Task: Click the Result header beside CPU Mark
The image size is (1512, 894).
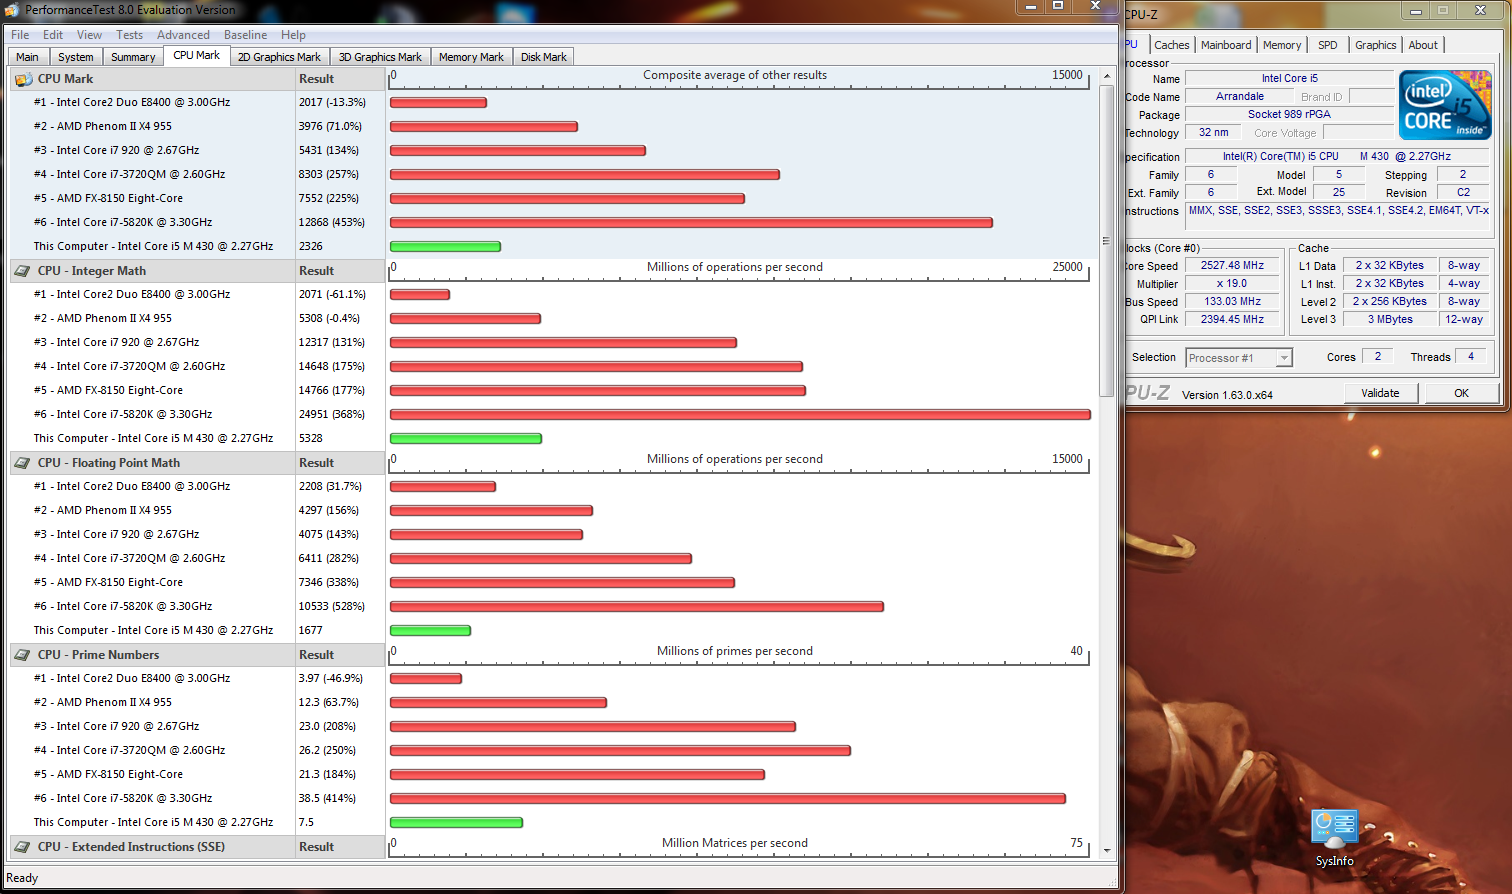Action: [x=339, y=79]
